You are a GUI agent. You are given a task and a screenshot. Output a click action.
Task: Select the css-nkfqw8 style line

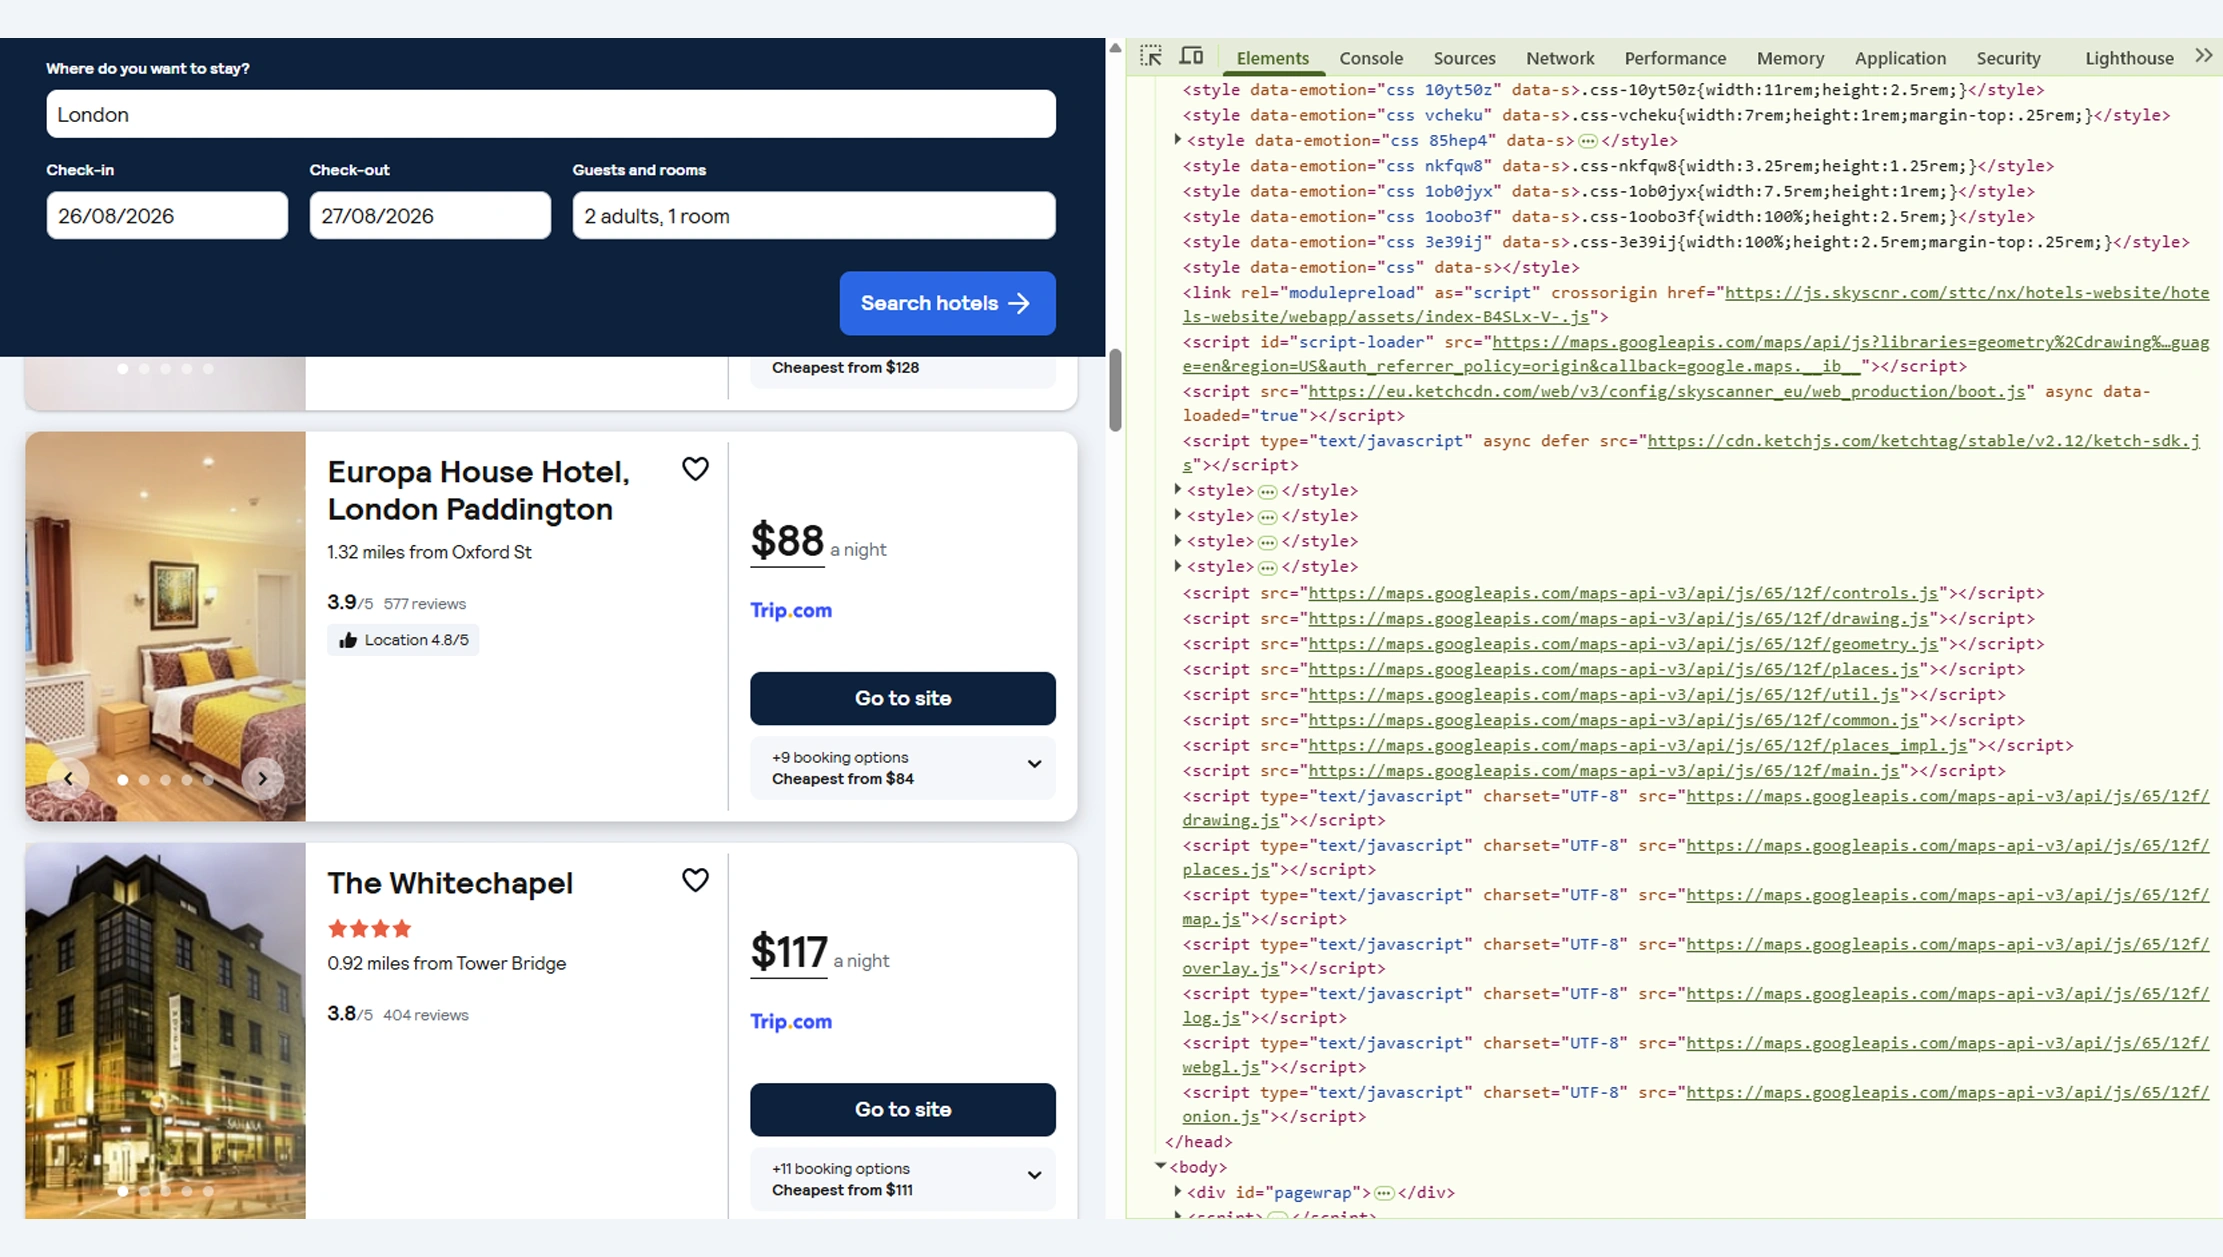(1618, 166)
